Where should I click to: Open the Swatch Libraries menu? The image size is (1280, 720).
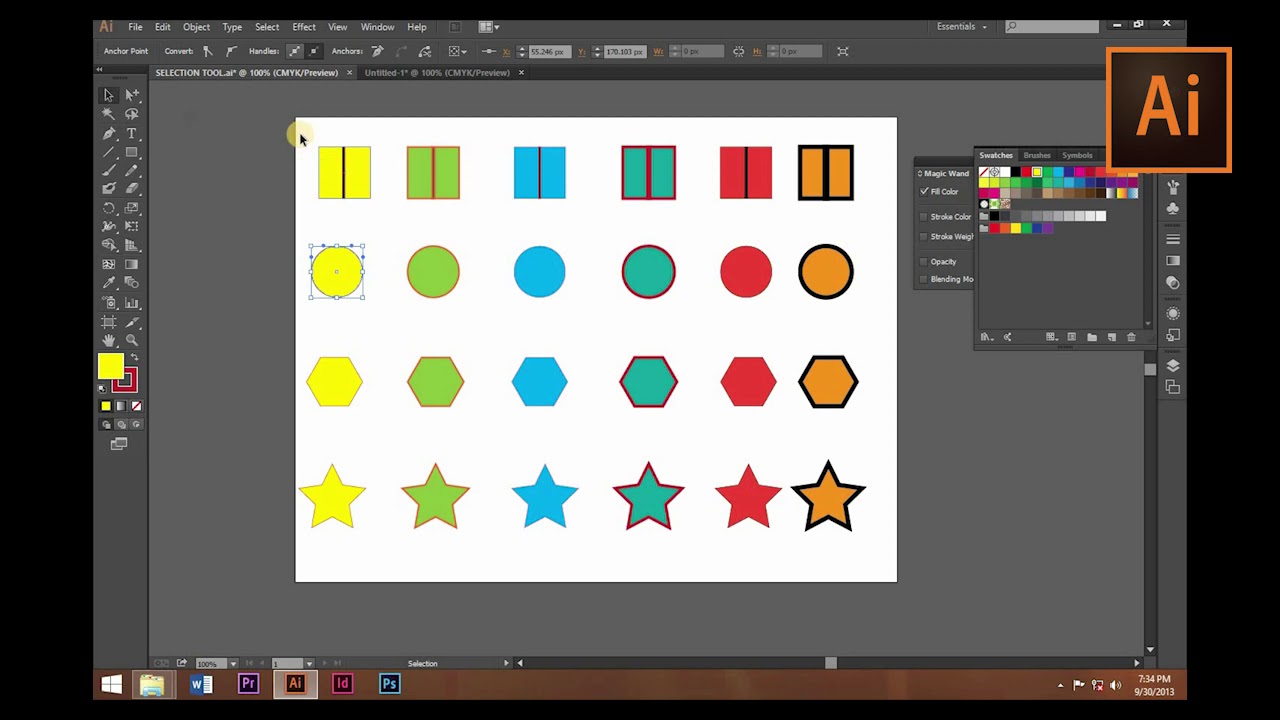pos(986,337)
